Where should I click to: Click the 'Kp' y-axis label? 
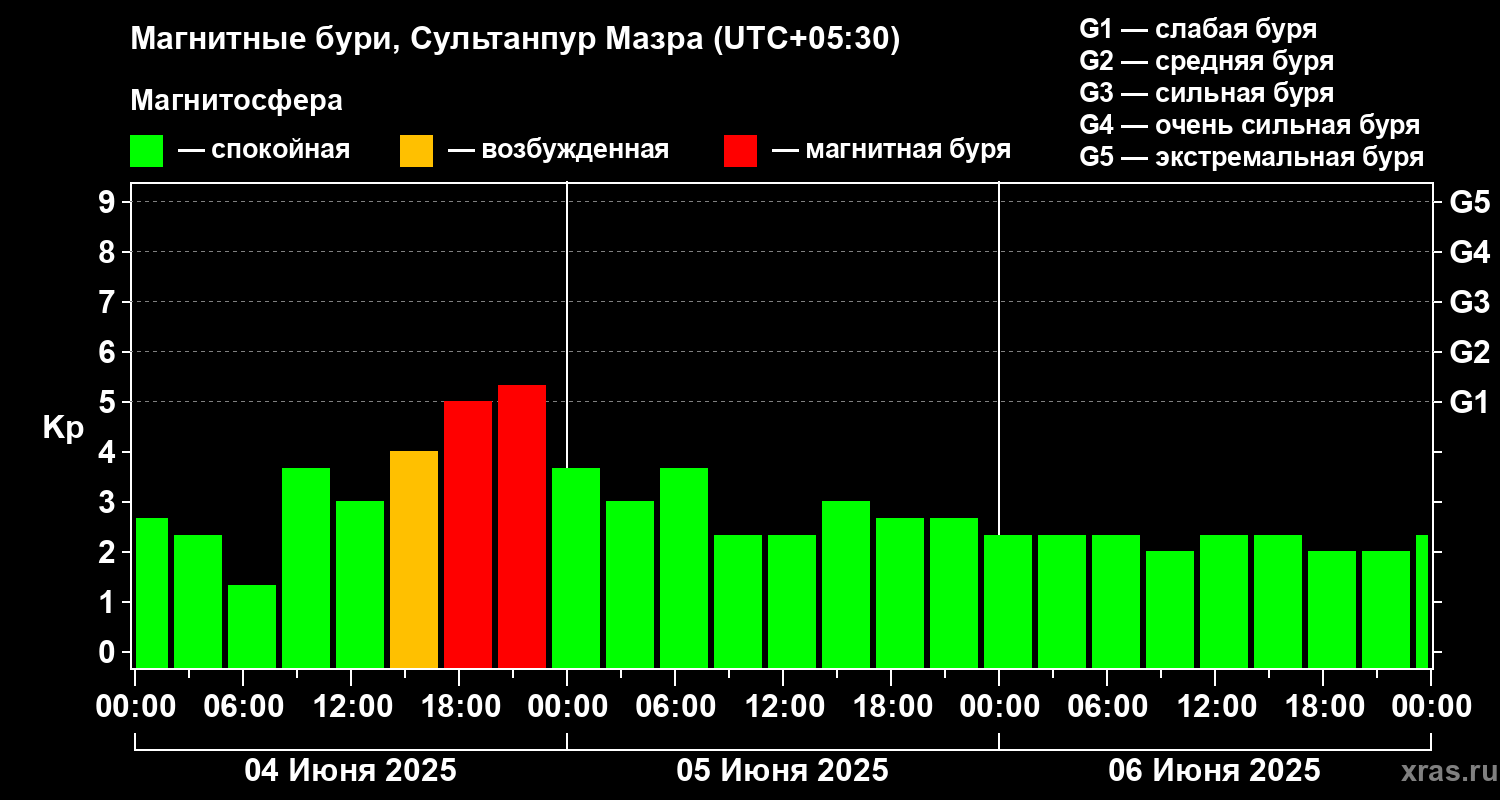click(x=63, y=428)
